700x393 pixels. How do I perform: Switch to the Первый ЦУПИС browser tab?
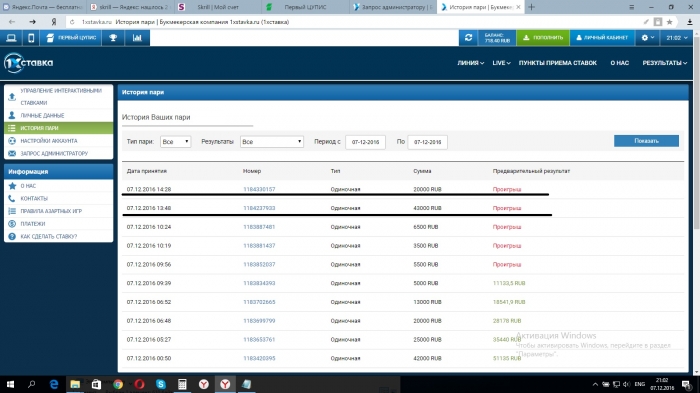click(305, 7)
